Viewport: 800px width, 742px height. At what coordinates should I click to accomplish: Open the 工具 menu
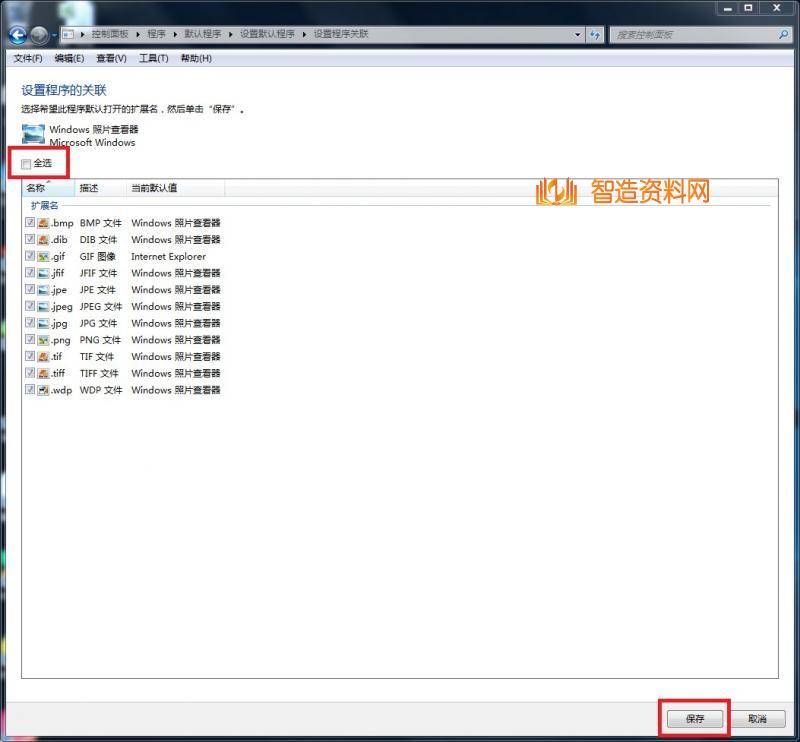(x=152, y=58)
